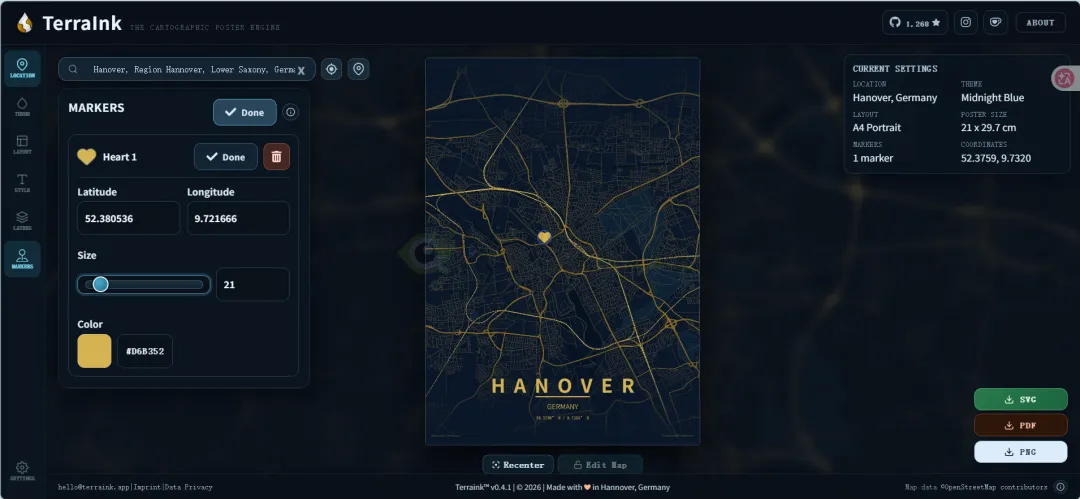Click the map attribution info icon
This screenshot has height=499, width=1080.
[1060, 487]
